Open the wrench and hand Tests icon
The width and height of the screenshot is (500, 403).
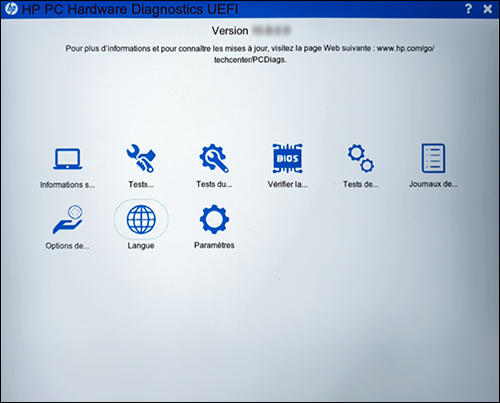(141, 158)
